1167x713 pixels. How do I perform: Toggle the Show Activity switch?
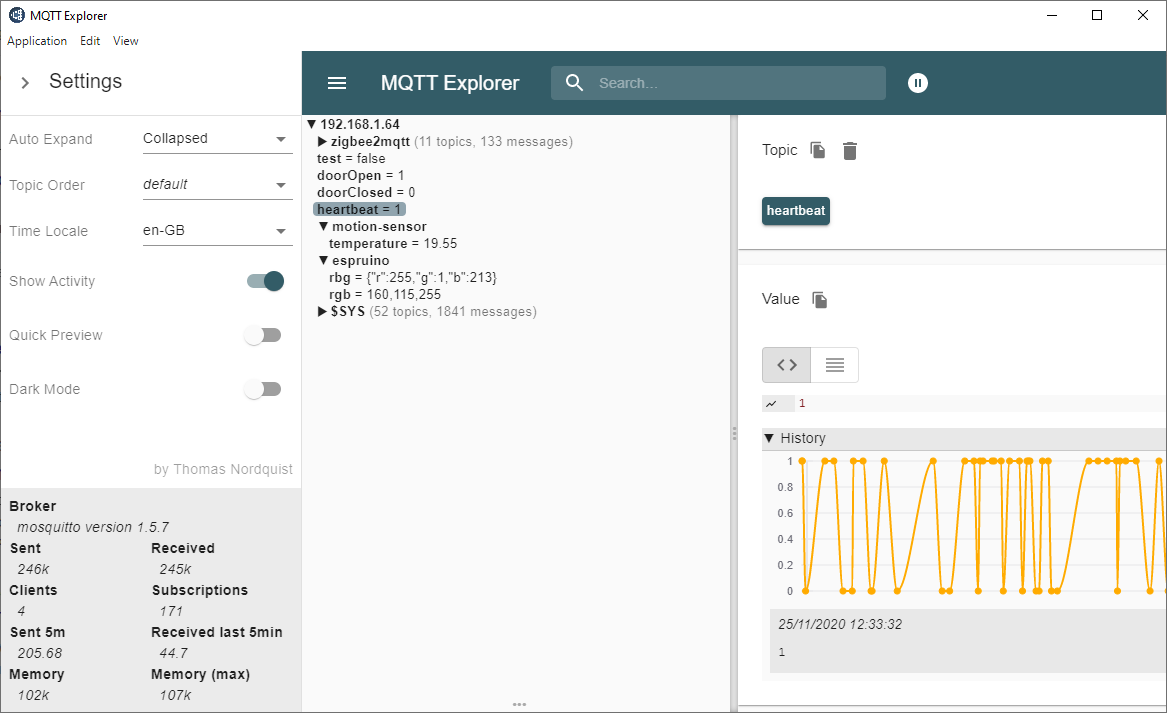265,281
